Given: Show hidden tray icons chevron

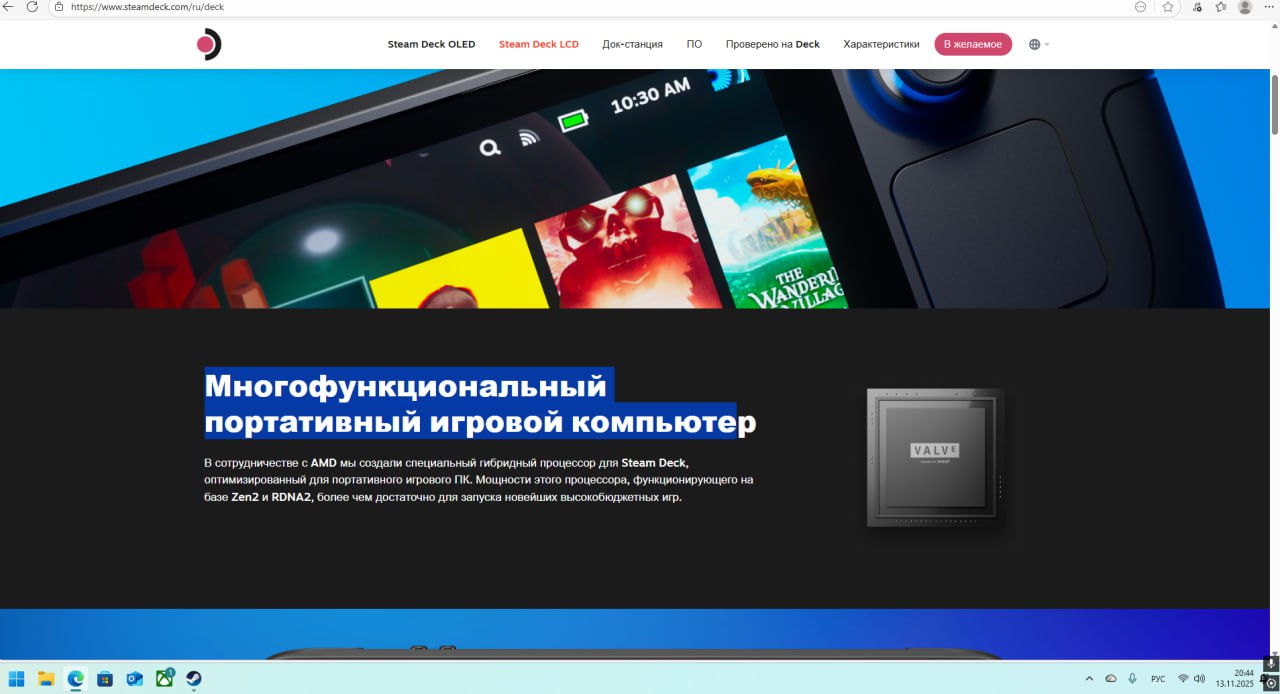Looking at the screenshot, I should point(1089,679).
